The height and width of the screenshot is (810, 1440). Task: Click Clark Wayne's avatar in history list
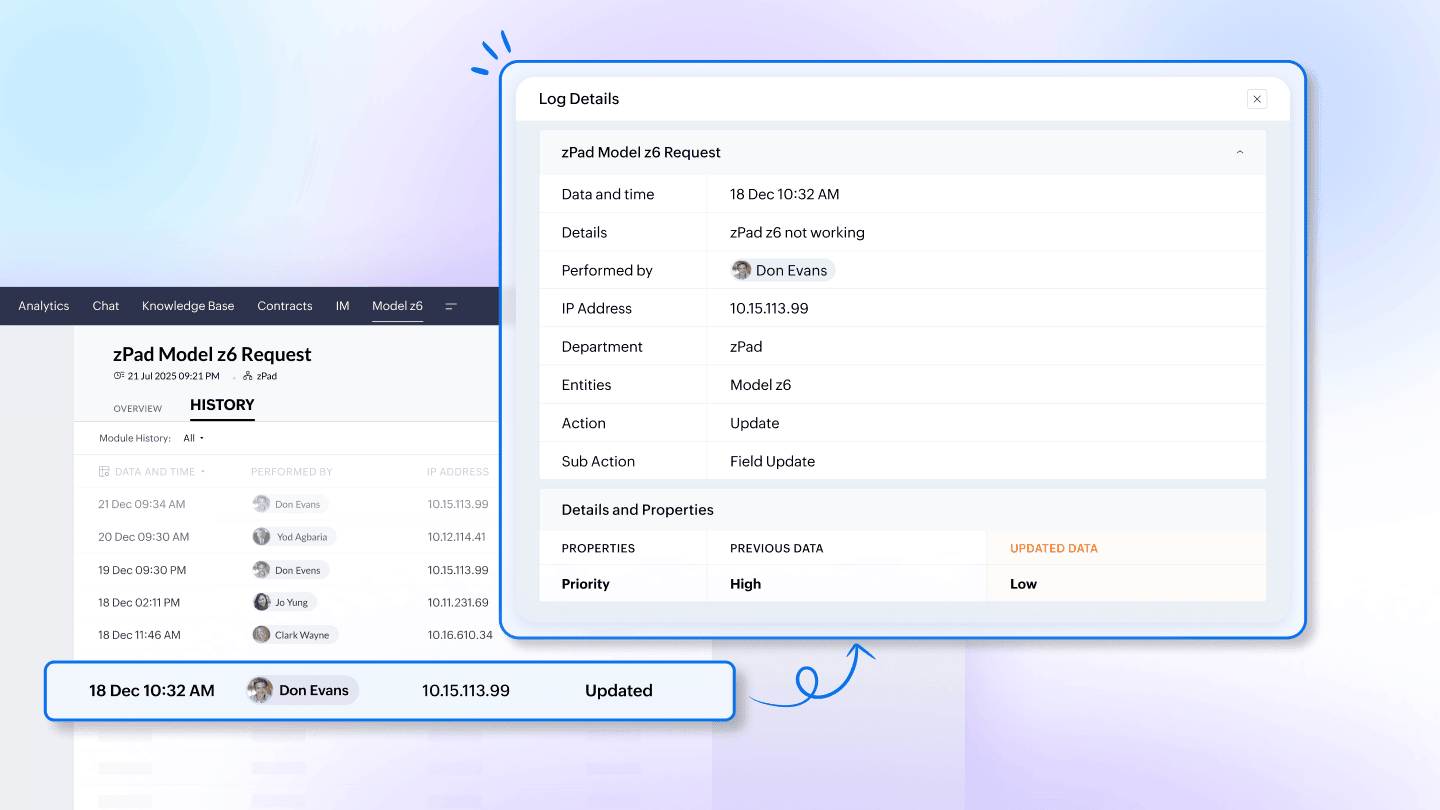(x=262, y=635)
